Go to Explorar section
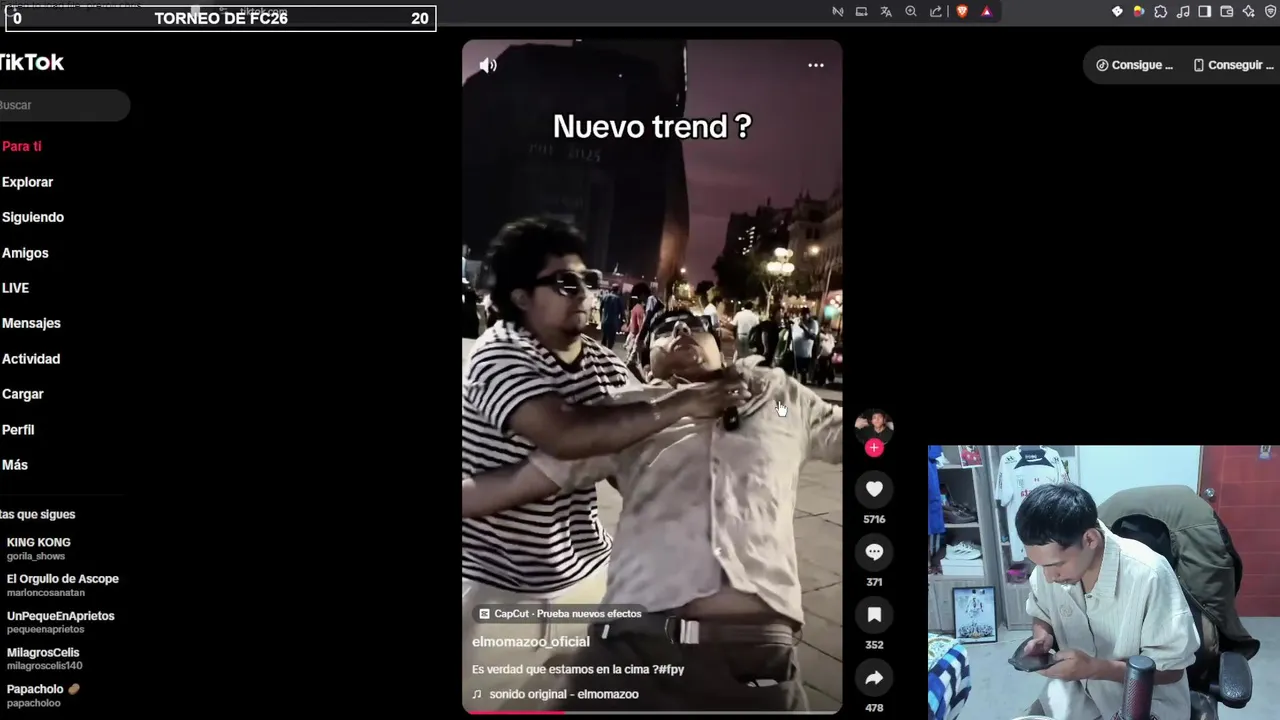The height and width of the screenshot is (720, 1280). 27,182
